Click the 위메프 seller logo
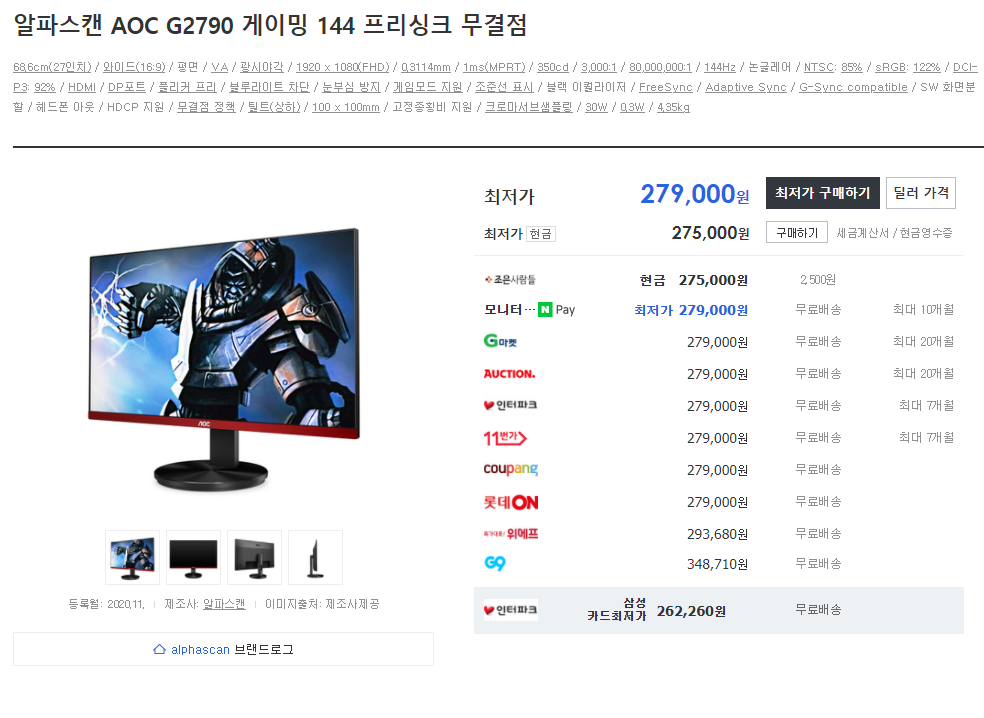 tap(511, 533)
